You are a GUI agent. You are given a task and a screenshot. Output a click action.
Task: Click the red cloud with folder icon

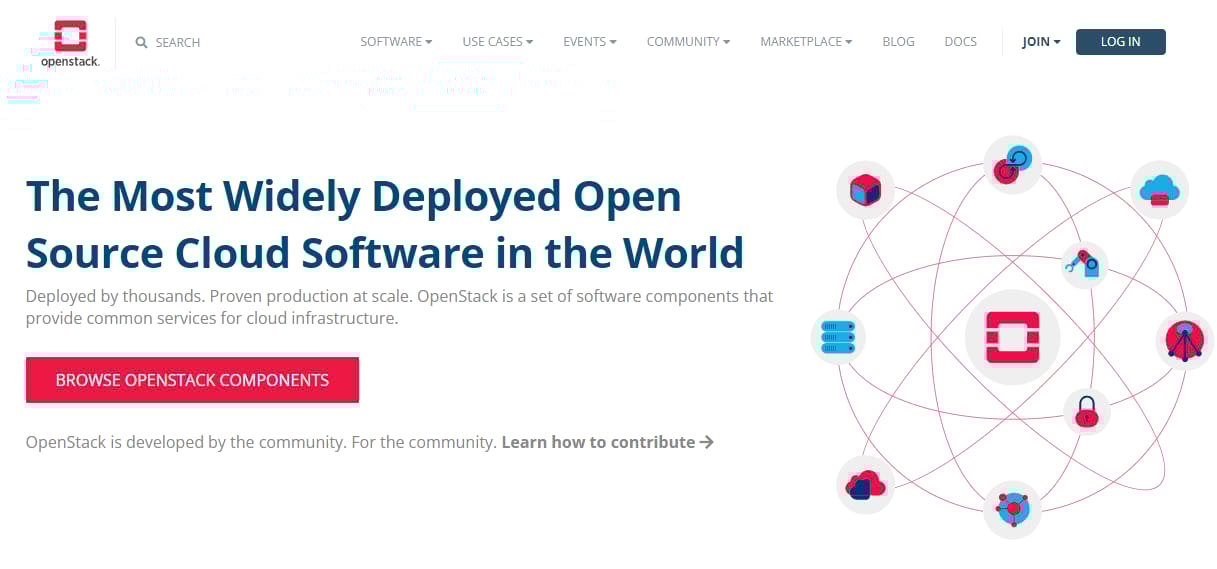click(x=864, y=485)
